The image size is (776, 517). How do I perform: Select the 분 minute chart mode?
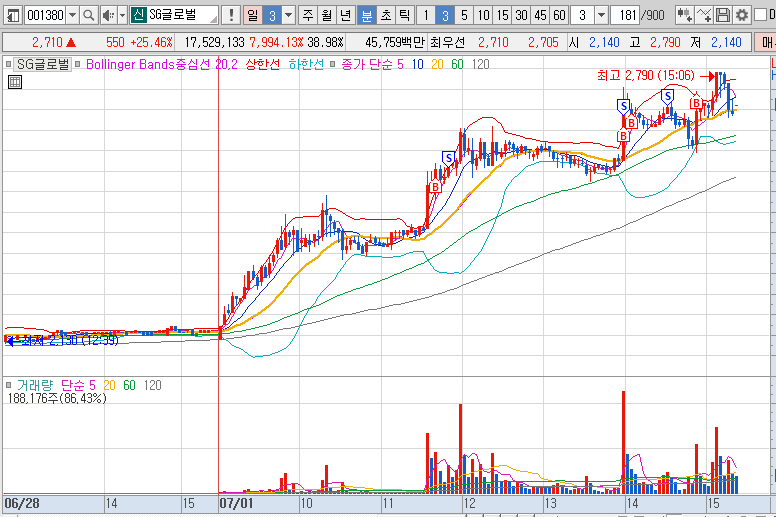click(367, 15)
